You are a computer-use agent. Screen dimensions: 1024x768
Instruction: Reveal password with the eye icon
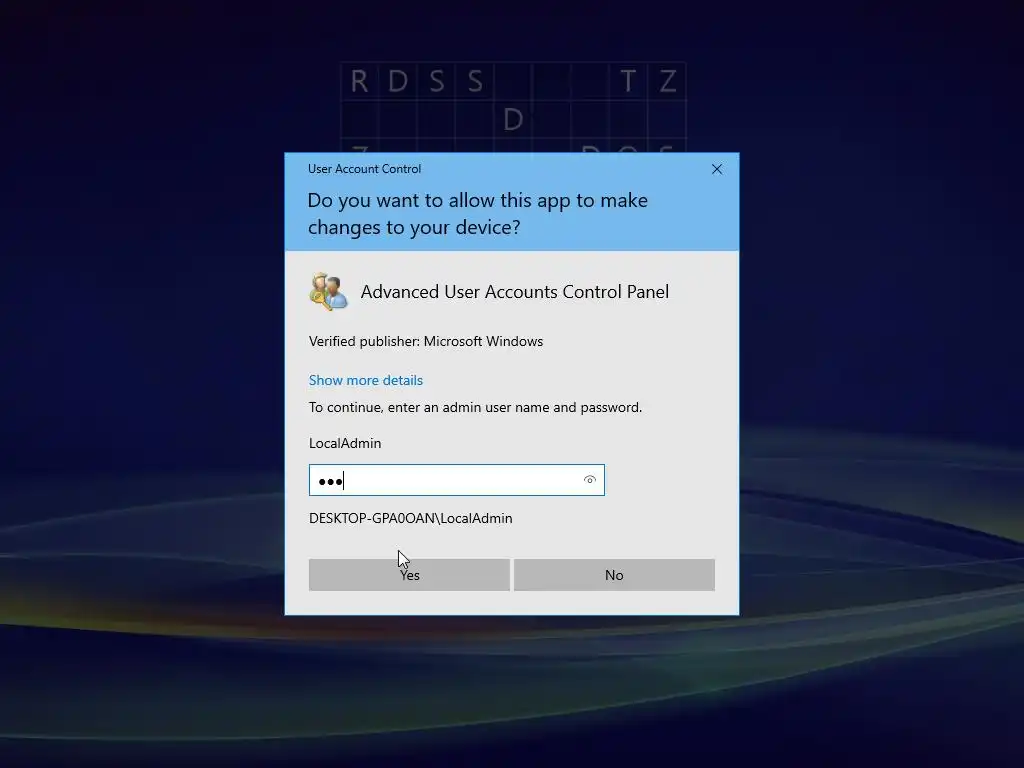pos(590,480)
